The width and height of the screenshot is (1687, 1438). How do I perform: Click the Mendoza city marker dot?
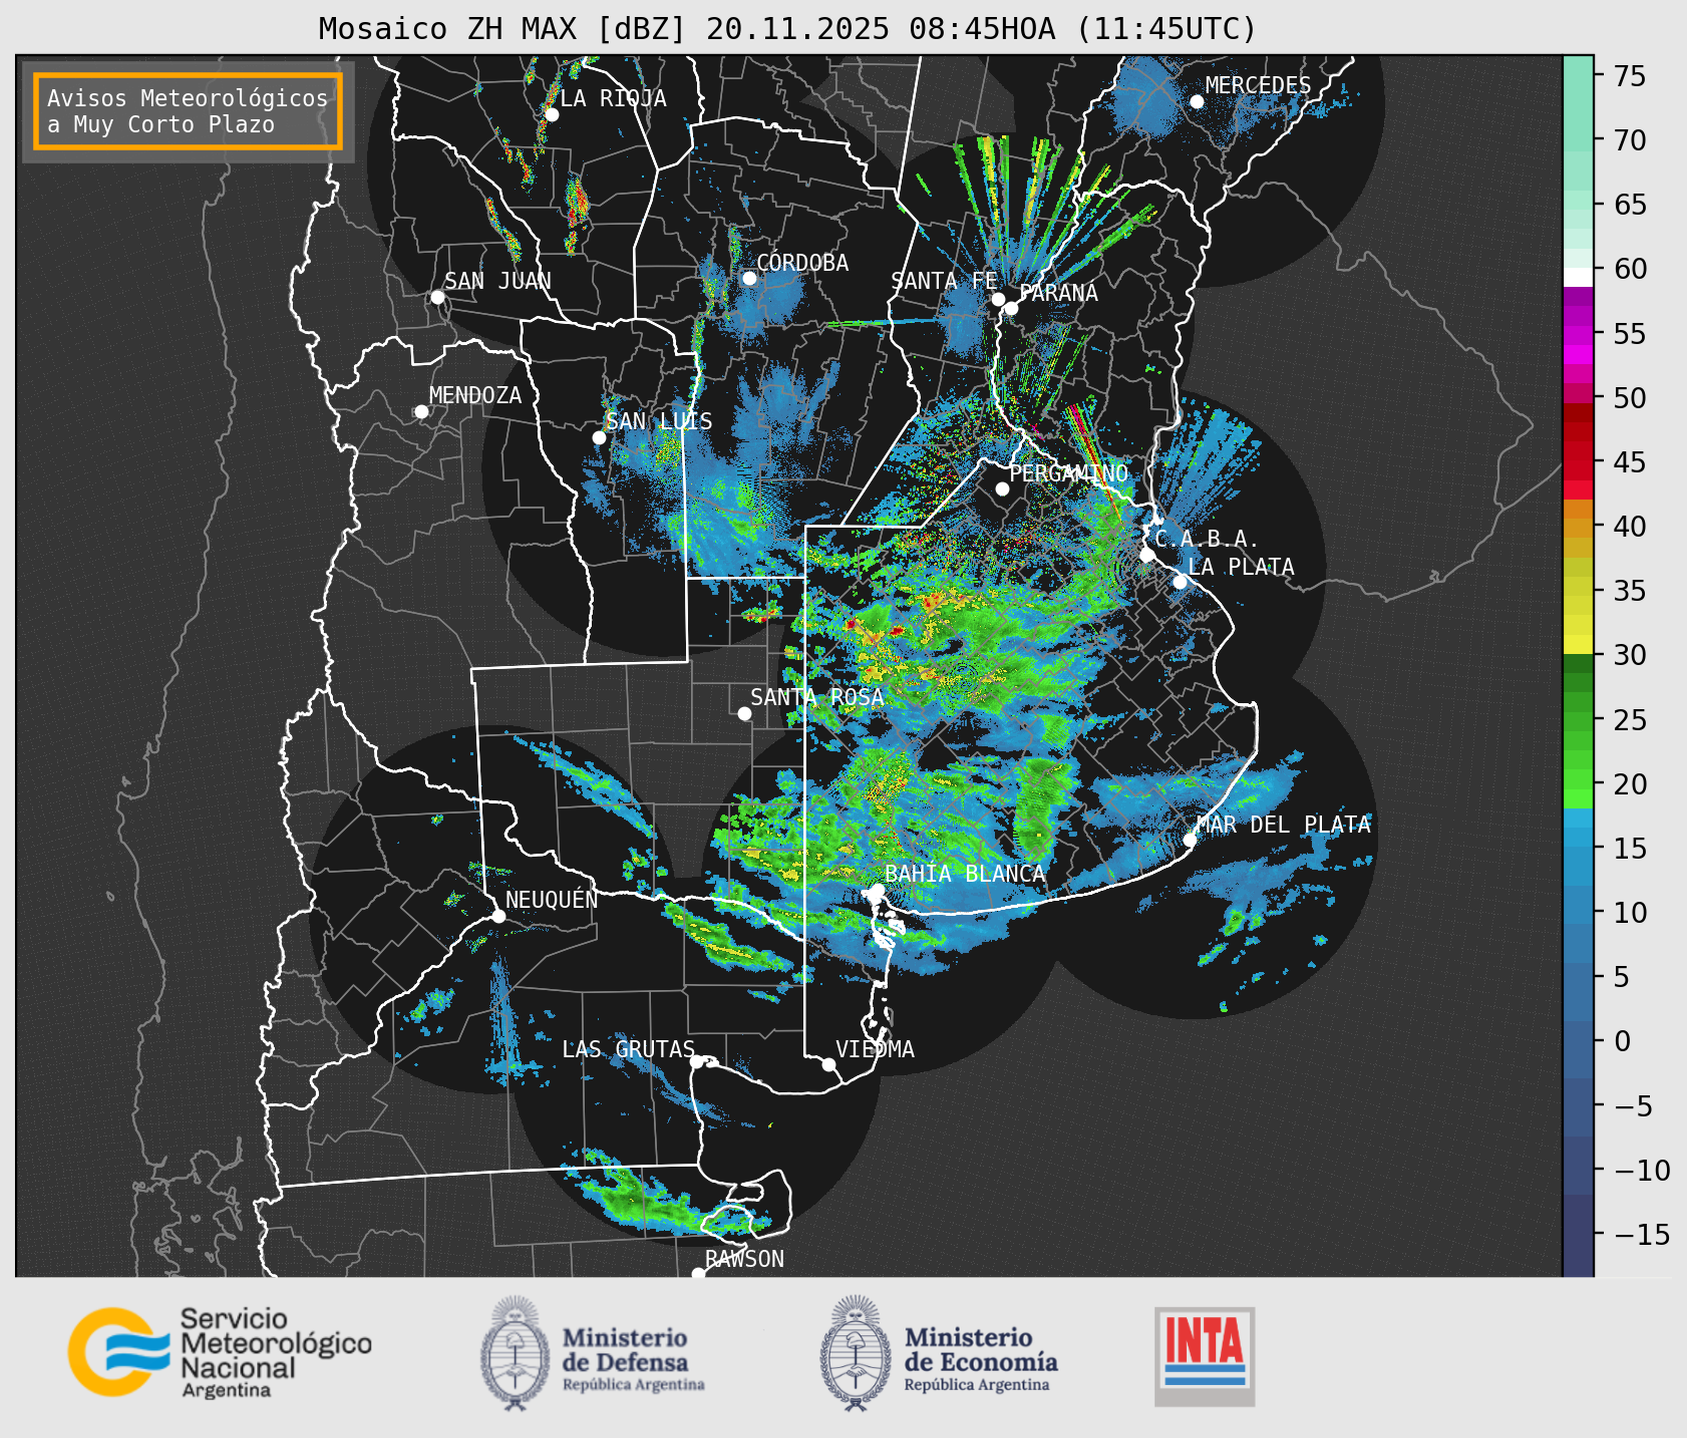(421, 412)
